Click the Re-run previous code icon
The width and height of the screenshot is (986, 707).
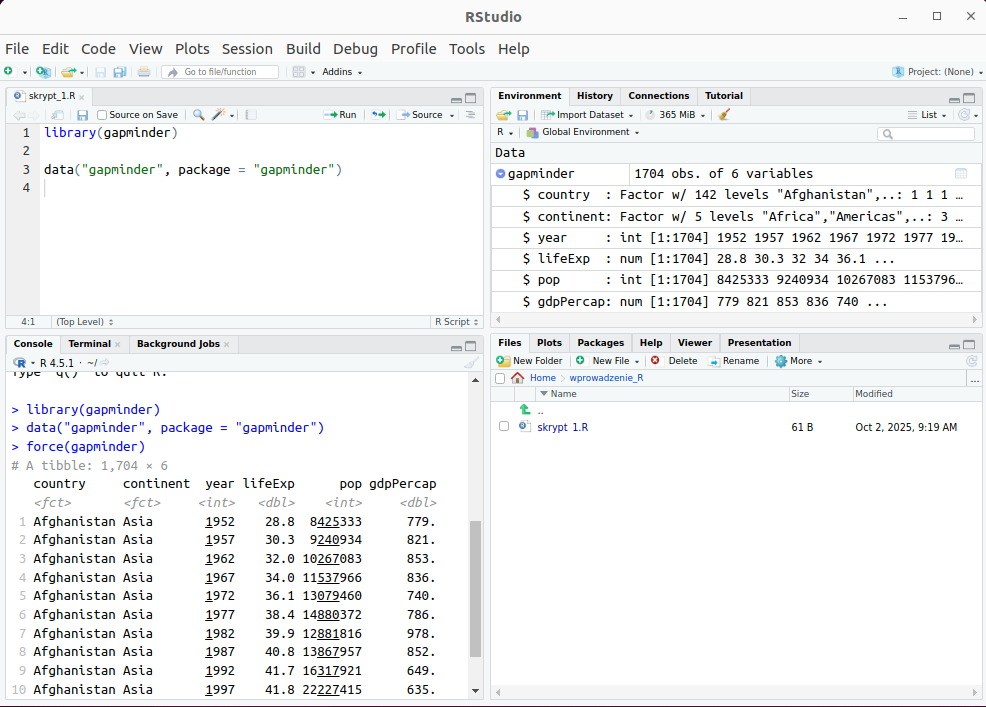(x=379, y=114)
